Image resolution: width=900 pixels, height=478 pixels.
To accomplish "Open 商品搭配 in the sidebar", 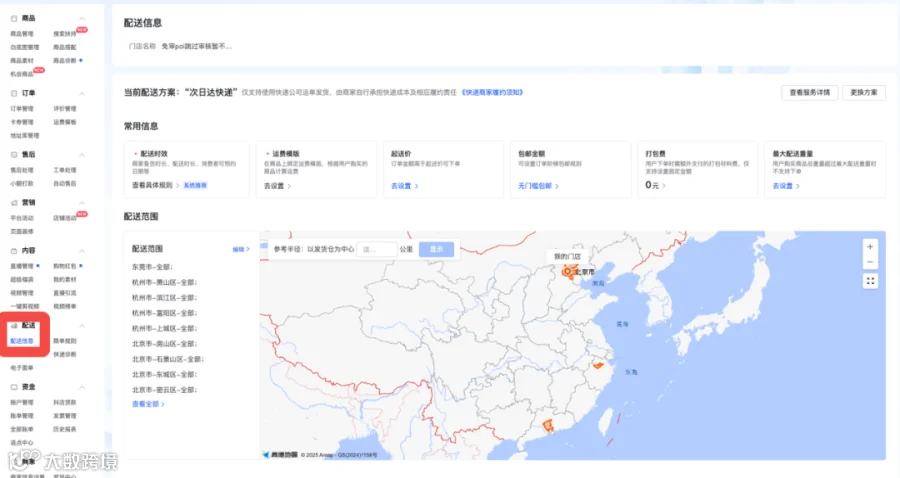I will click(64, 47).
